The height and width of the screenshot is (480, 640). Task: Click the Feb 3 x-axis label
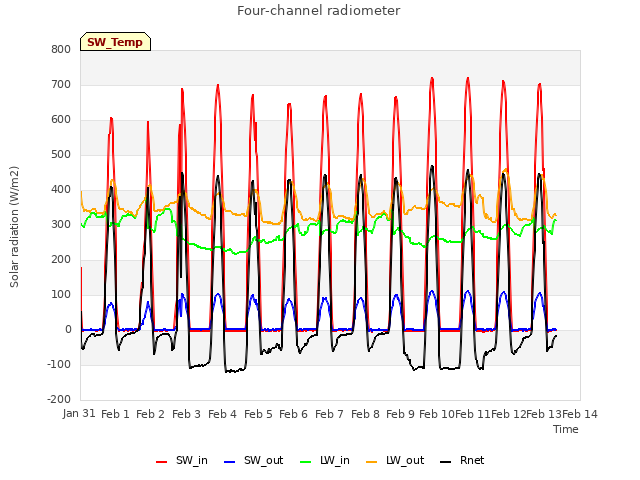(186, 414)
